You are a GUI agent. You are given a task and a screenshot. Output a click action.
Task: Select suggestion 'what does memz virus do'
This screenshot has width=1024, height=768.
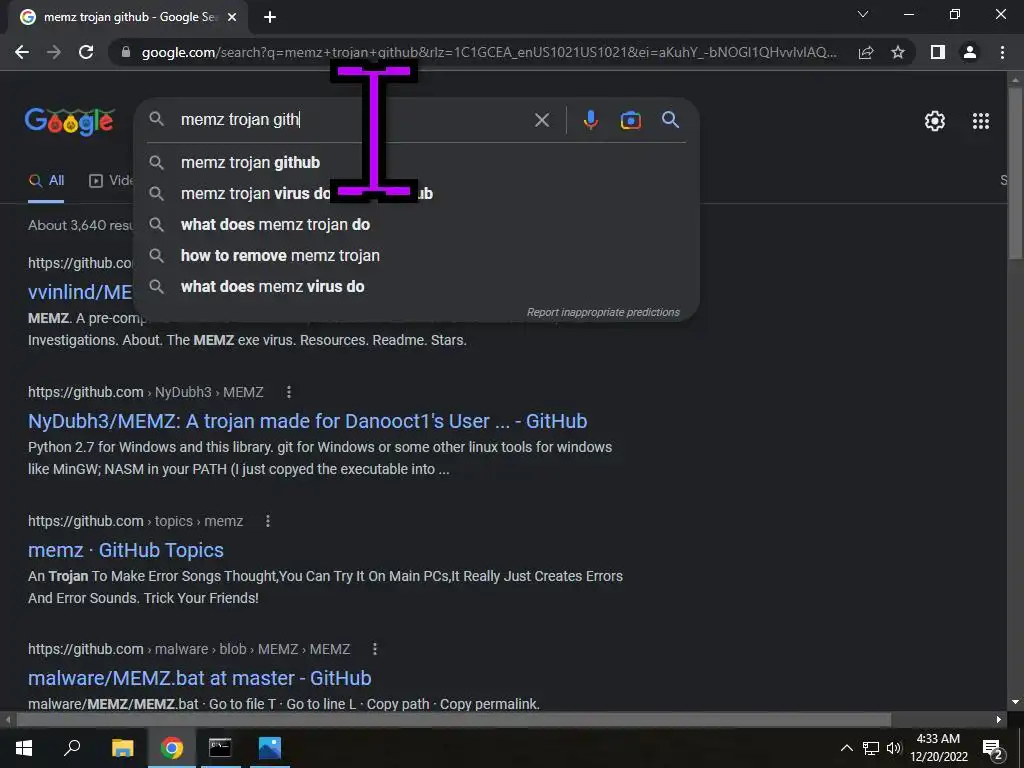click(x=417, y=287)
